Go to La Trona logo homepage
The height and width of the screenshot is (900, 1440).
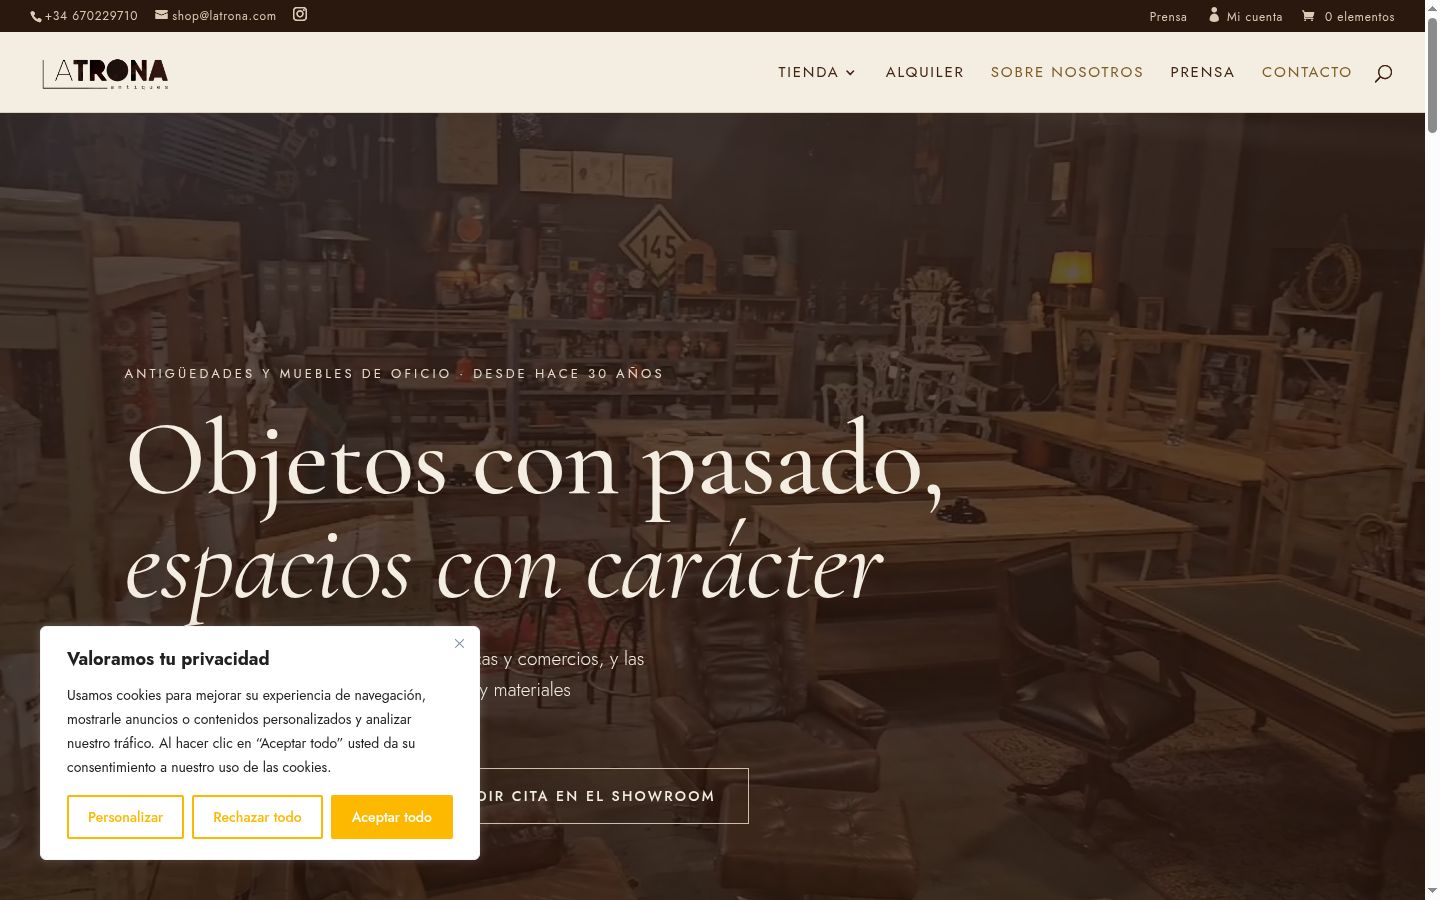(x=105, y=73)
